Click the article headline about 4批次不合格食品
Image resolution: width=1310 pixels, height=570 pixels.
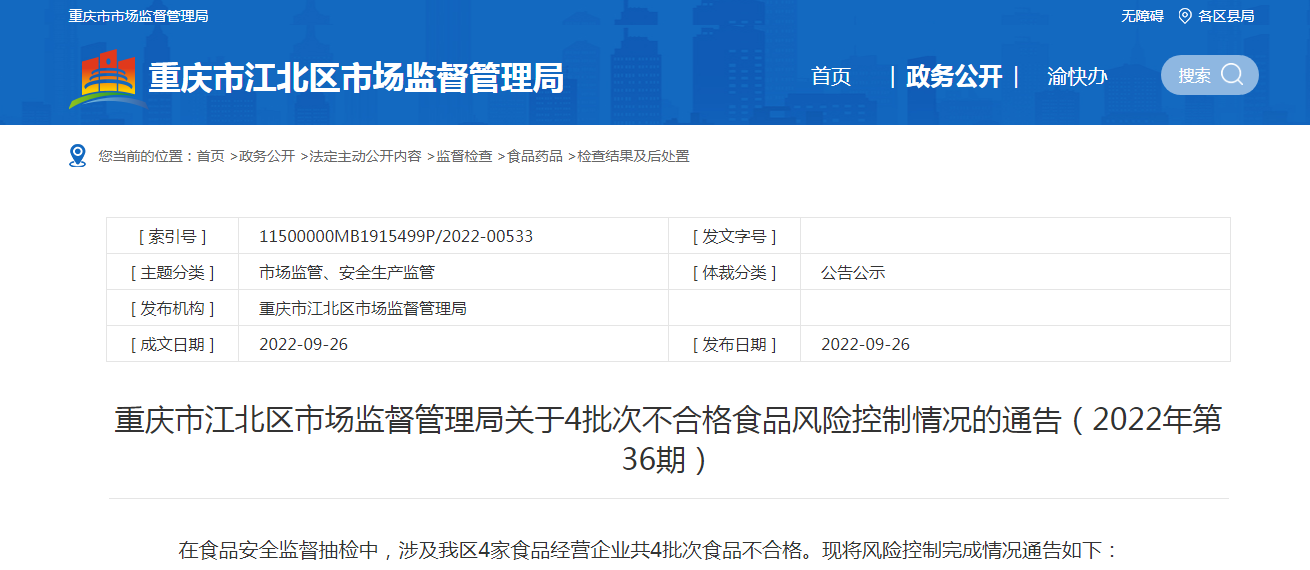[x=668, y=439]
